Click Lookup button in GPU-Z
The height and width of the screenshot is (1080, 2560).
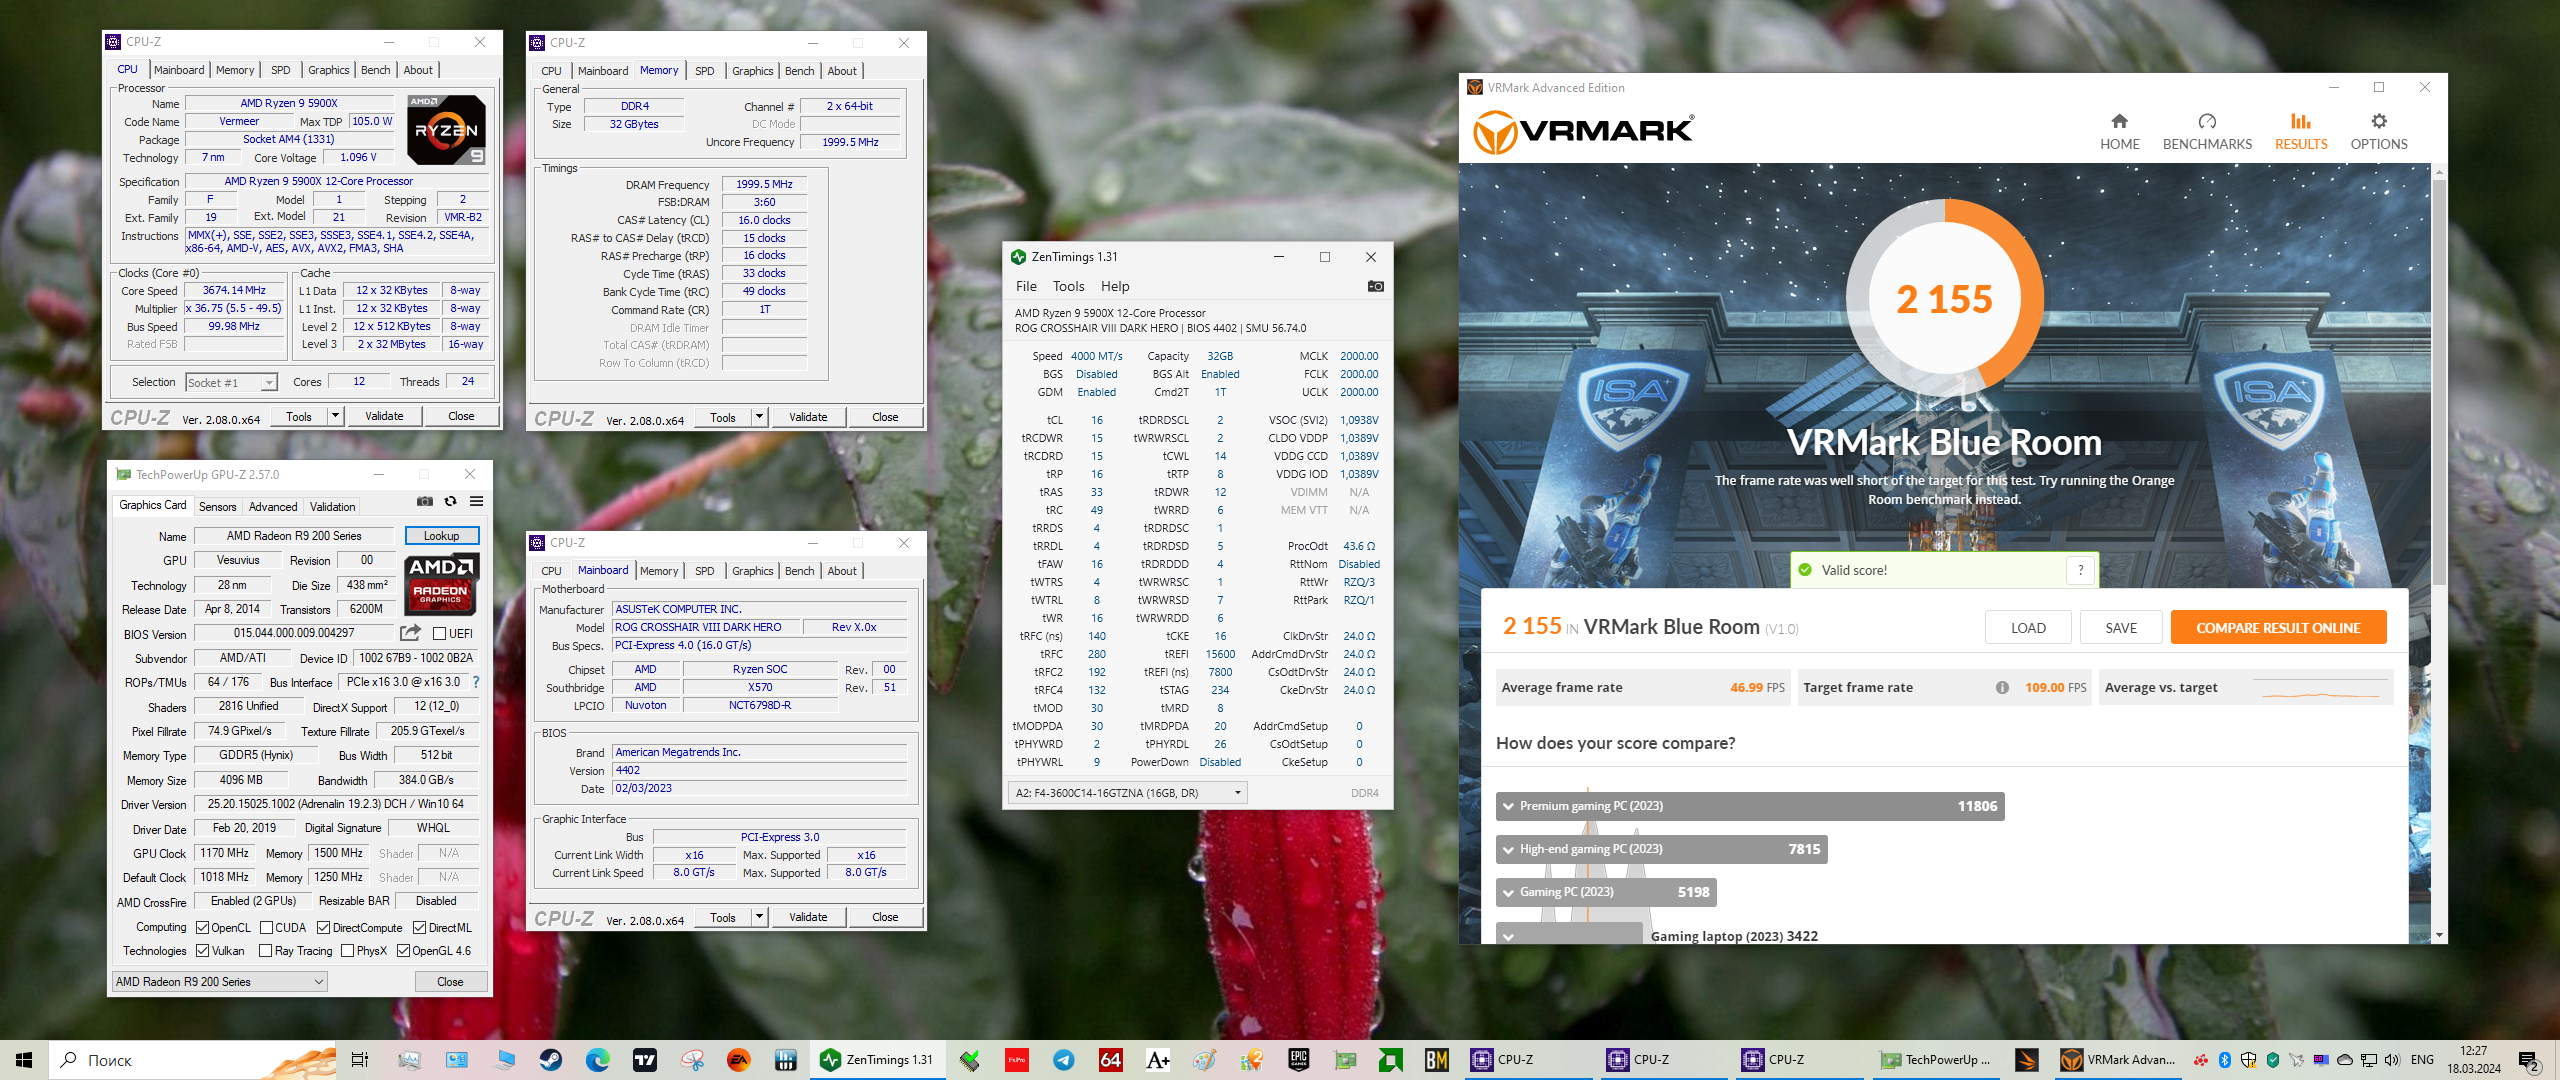pyautogui.click(x=442, y=536)
